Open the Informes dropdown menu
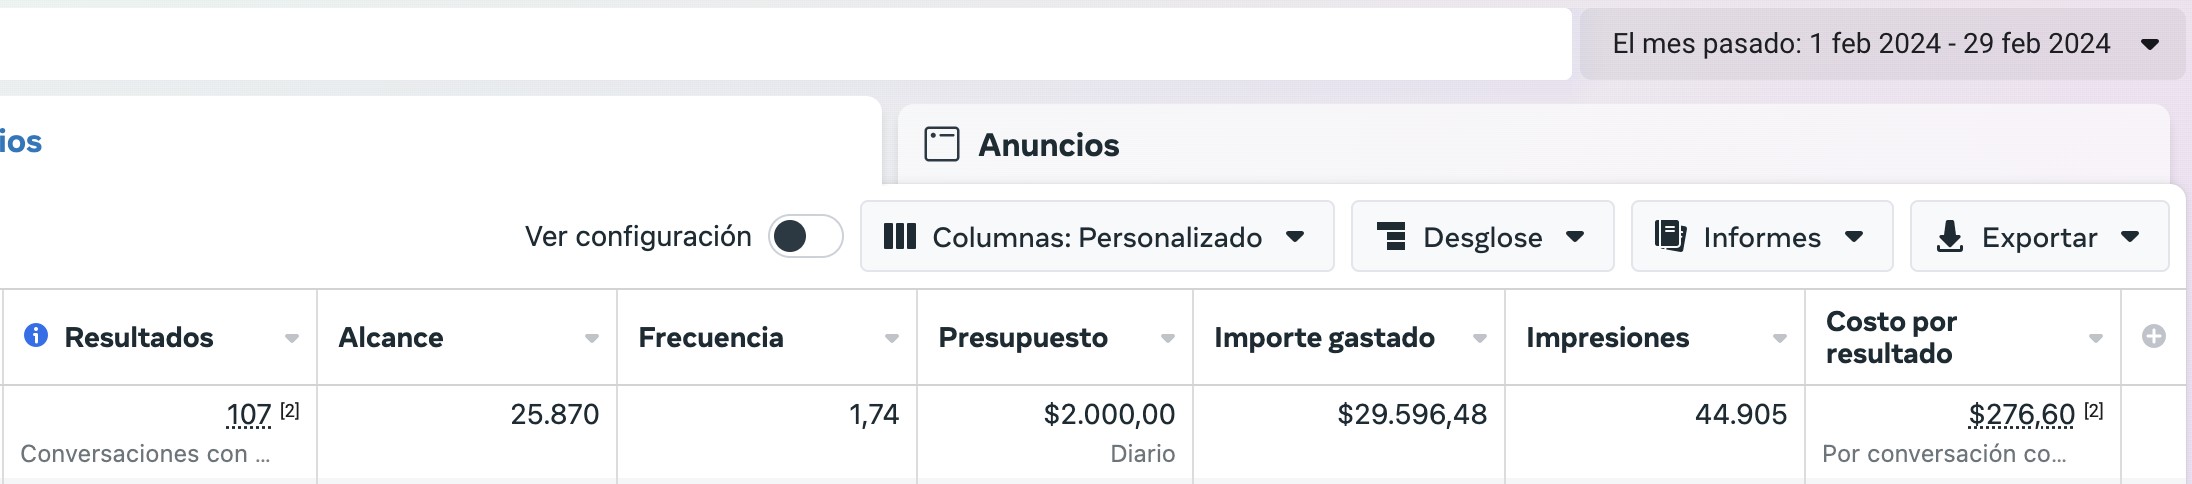 (x=1854, y=237)
